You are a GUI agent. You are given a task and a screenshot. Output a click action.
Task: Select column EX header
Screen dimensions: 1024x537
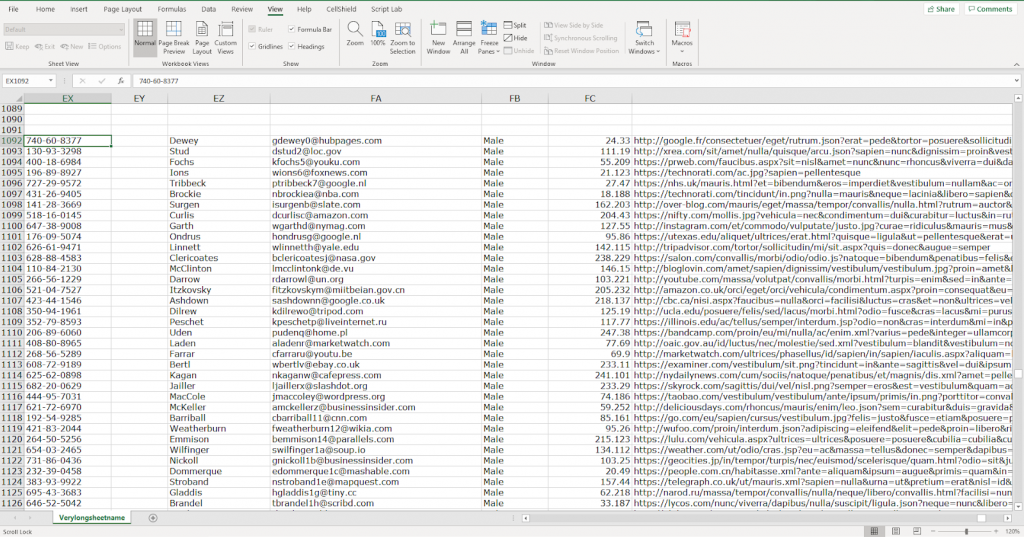point(68,99)
